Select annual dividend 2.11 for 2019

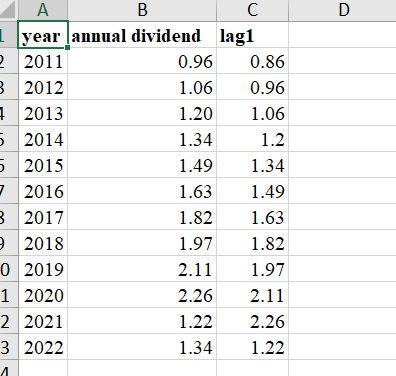click(142, 269)
